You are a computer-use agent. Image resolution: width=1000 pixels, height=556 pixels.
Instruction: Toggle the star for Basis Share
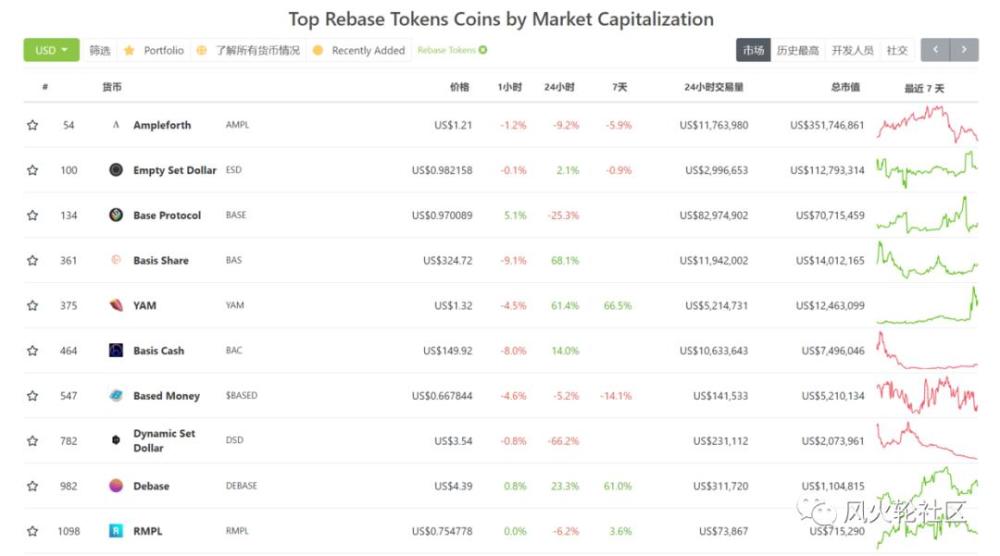(x=33, y=261)
